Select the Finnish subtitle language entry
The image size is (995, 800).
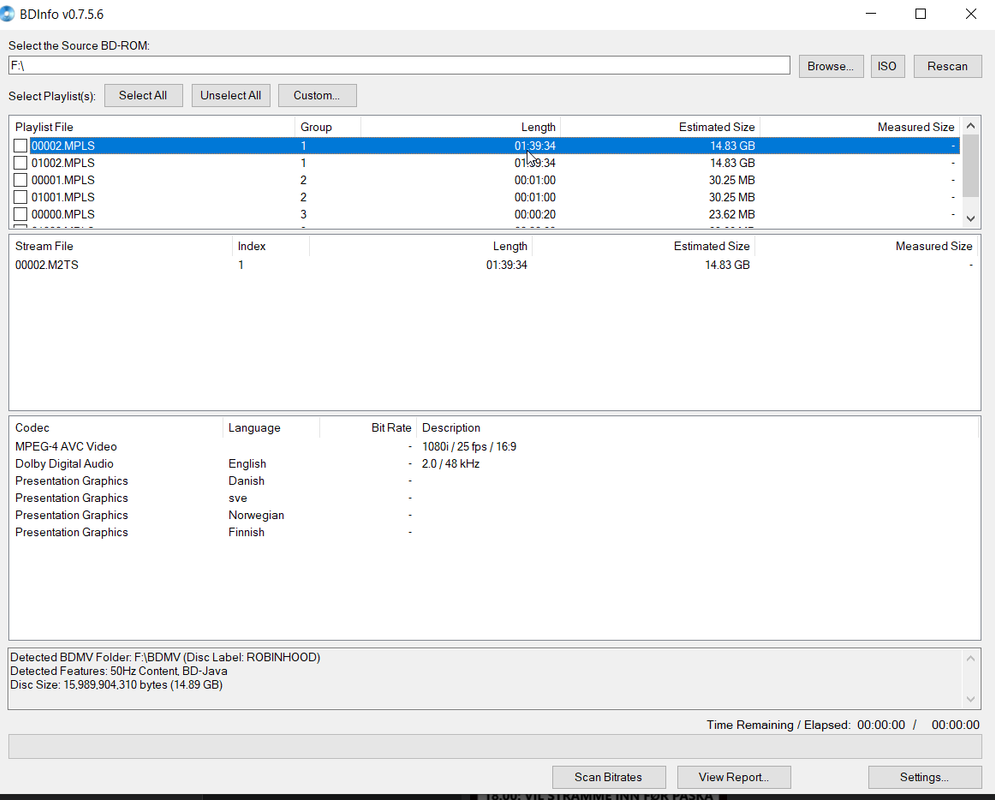(246, 532)
